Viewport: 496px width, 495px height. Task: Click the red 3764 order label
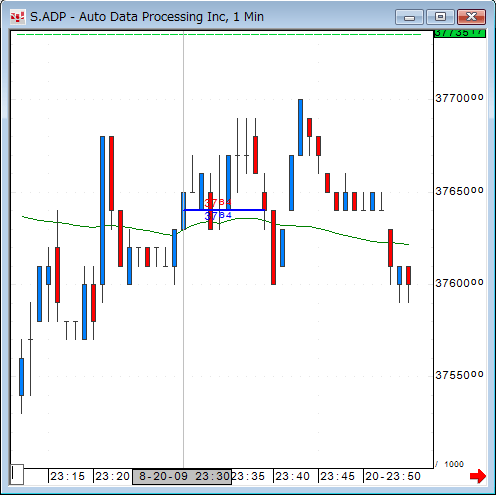(x=218, y=202)
